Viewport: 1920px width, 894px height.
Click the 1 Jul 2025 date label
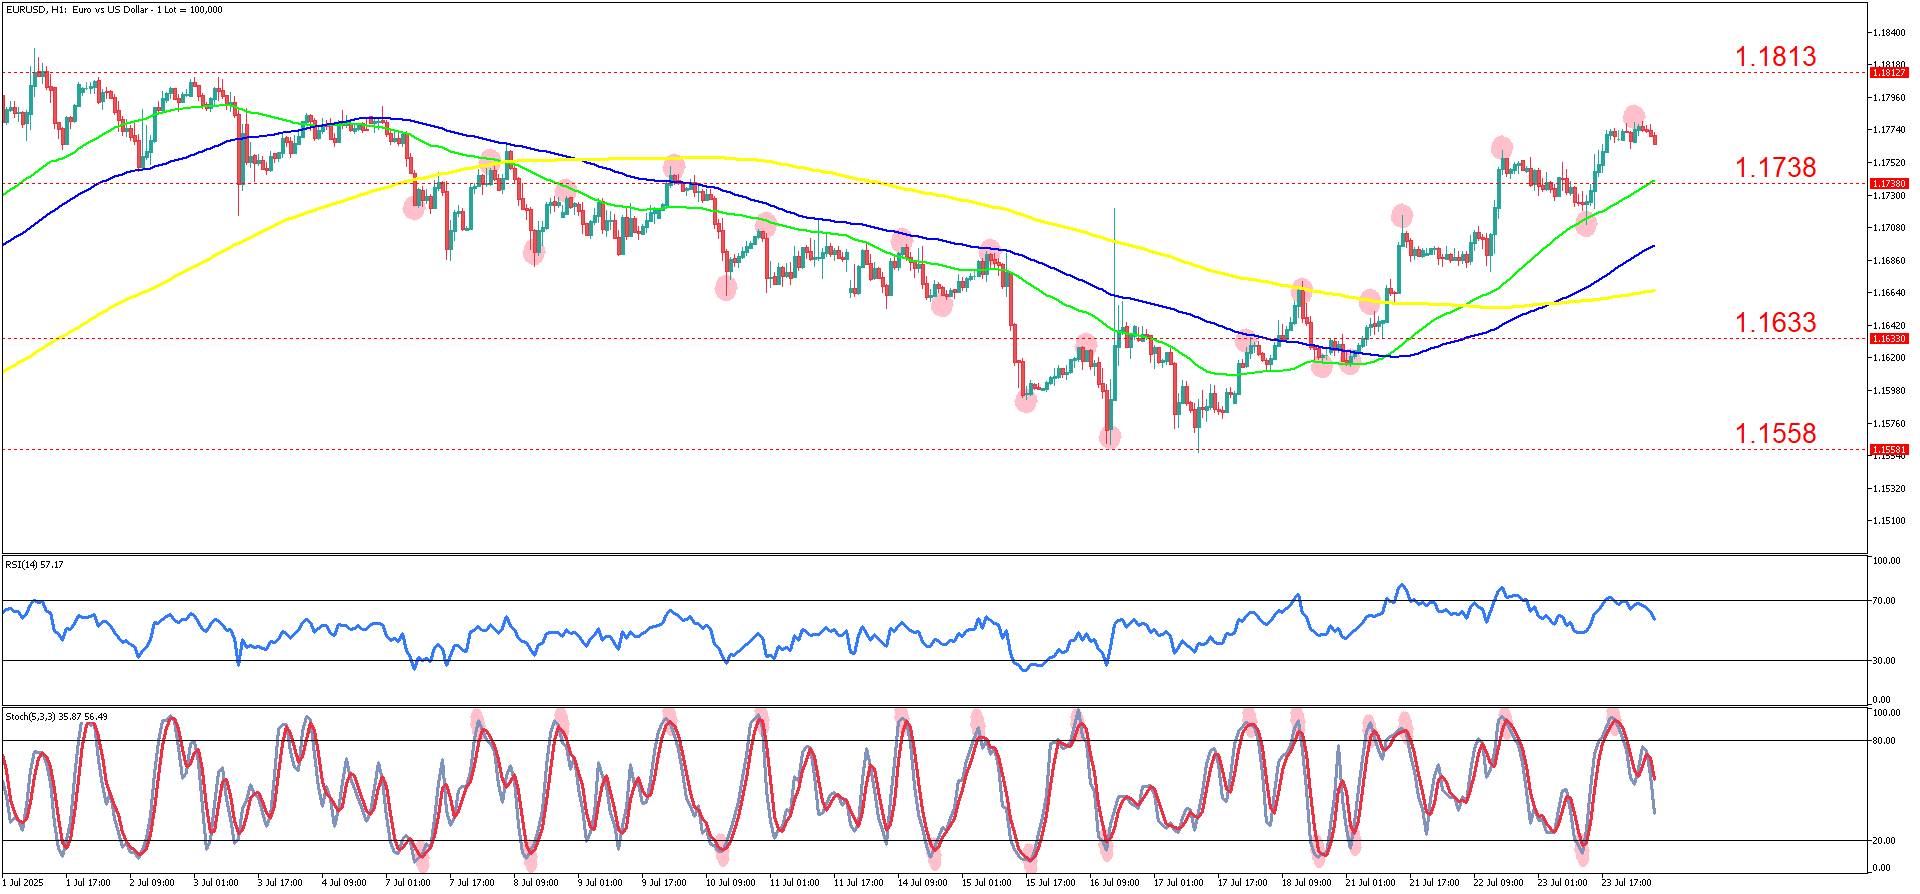coord(24,883)
